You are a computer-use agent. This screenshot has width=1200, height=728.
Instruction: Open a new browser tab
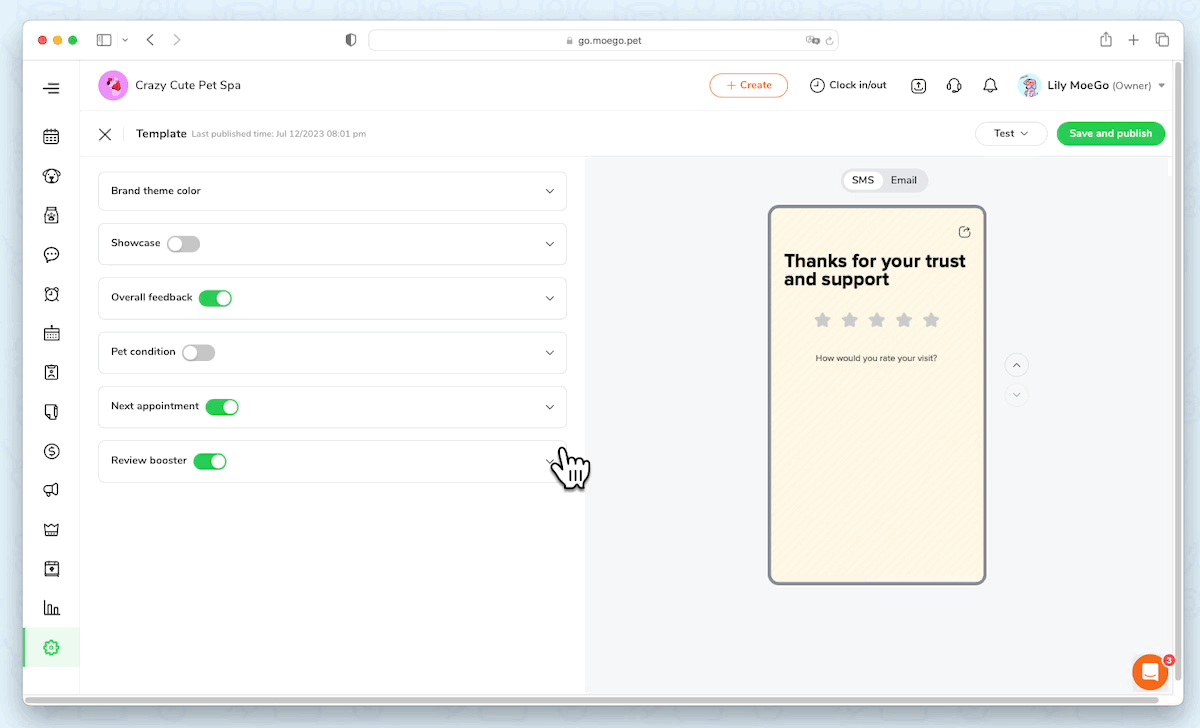1133,40
